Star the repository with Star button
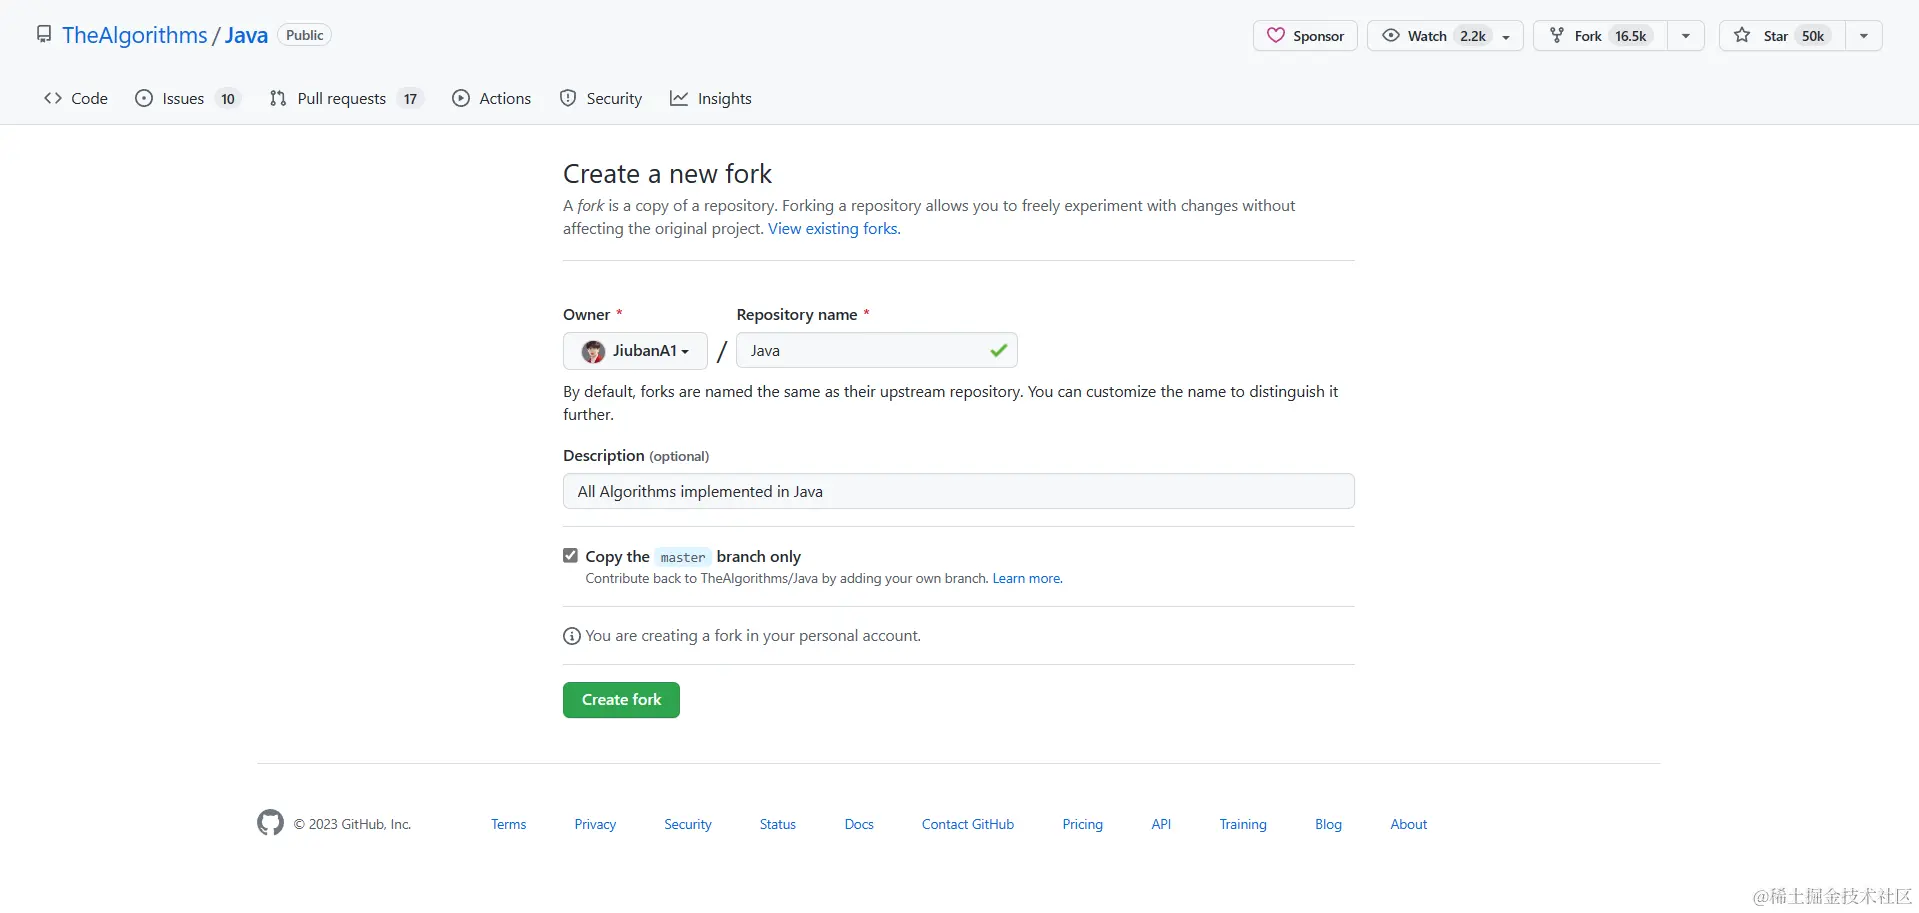1919x913 pixels. tap(1782, 36)
